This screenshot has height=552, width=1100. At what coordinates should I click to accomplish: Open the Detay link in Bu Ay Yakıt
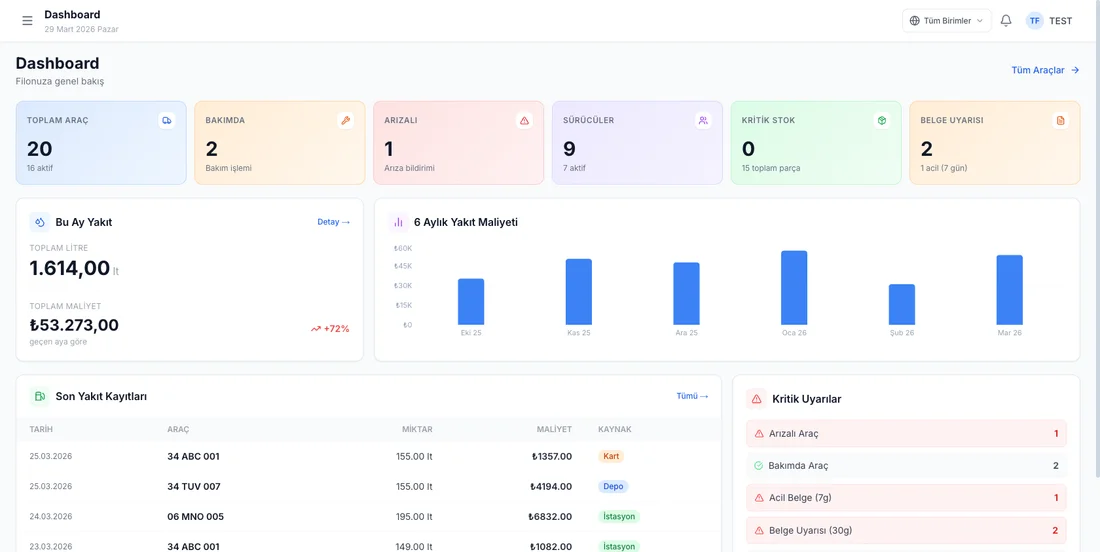pyautogui.click(x=333, y=222)
